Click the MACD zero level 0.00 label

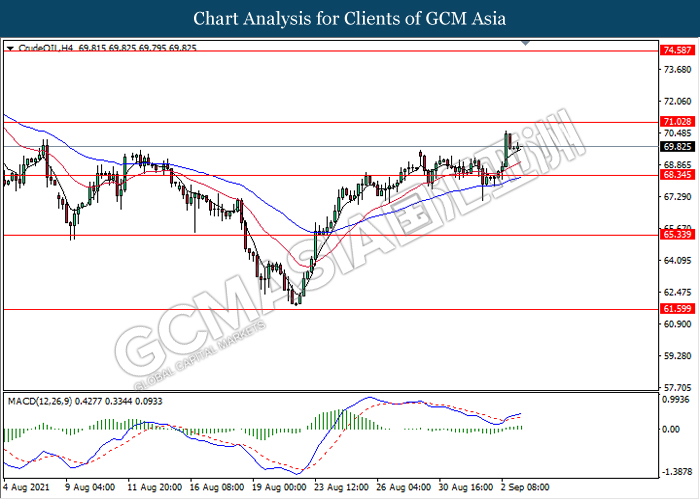pyautogui.click(x=672, y=429)
